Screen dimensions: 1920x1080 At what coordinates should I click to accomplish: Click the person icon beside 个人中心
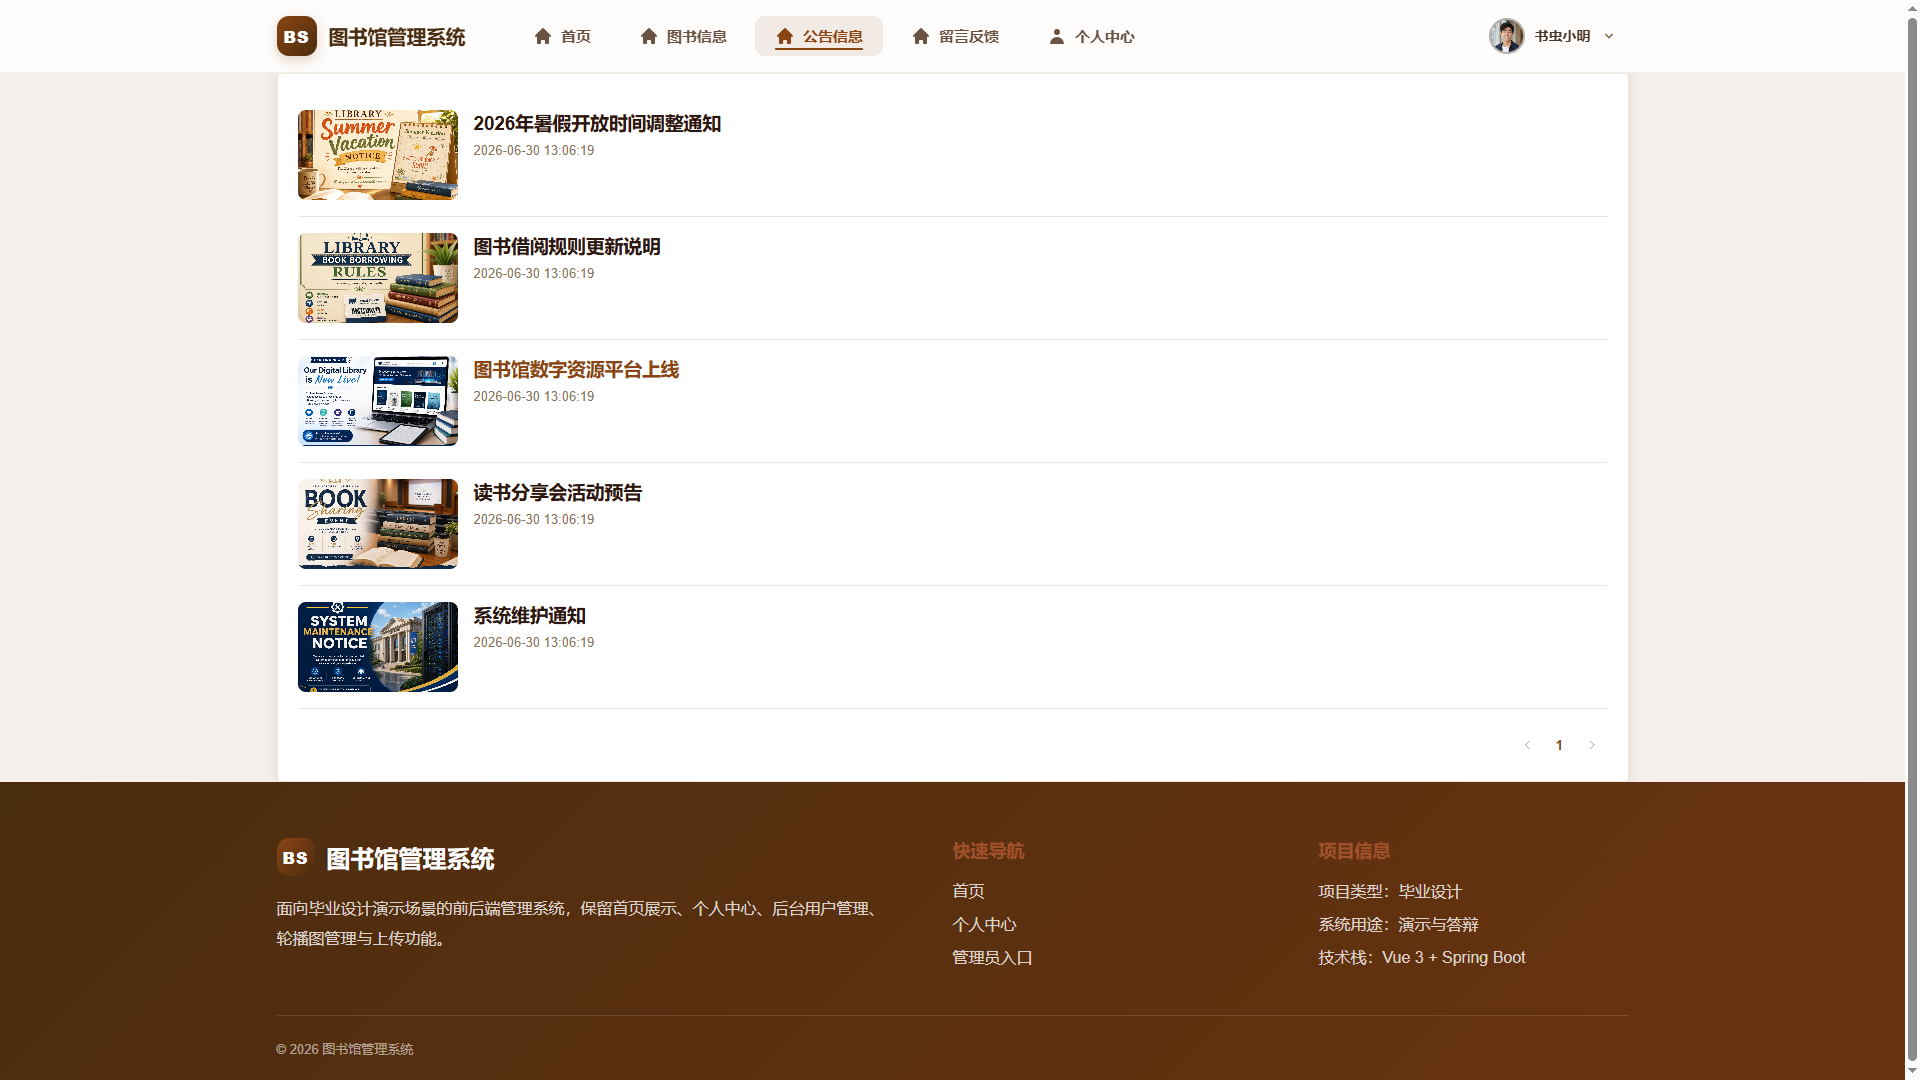1057,36
